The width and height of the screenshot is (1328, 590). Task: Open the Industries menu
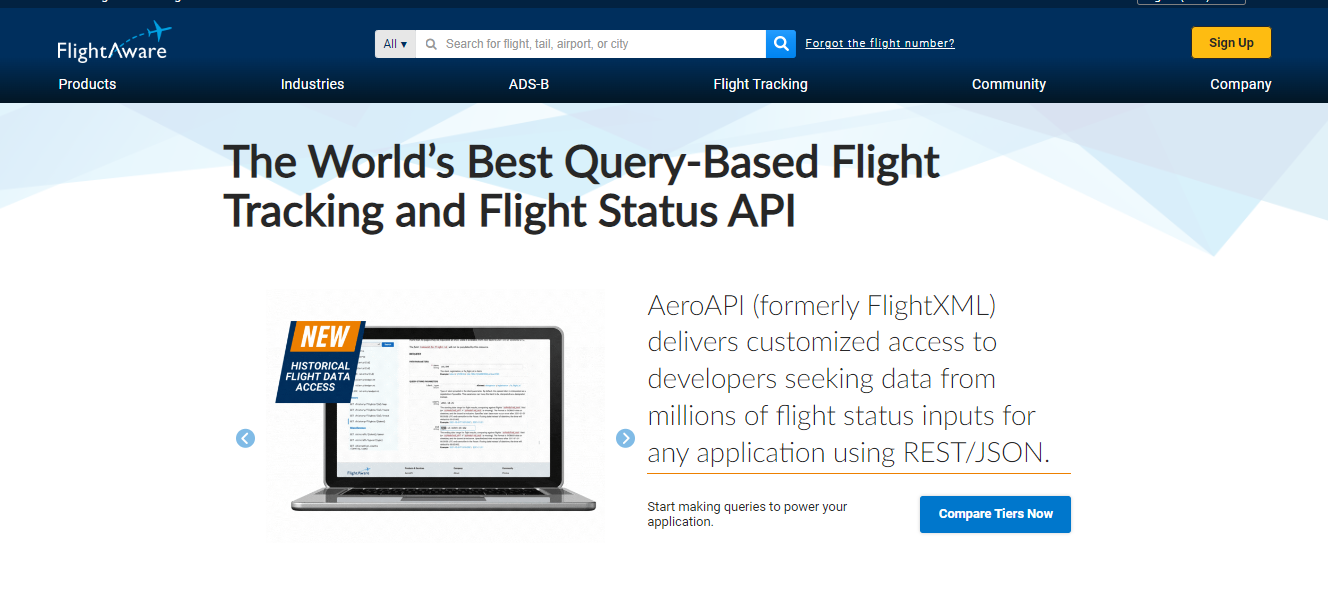pyautogui.click(x=312, y=84)
